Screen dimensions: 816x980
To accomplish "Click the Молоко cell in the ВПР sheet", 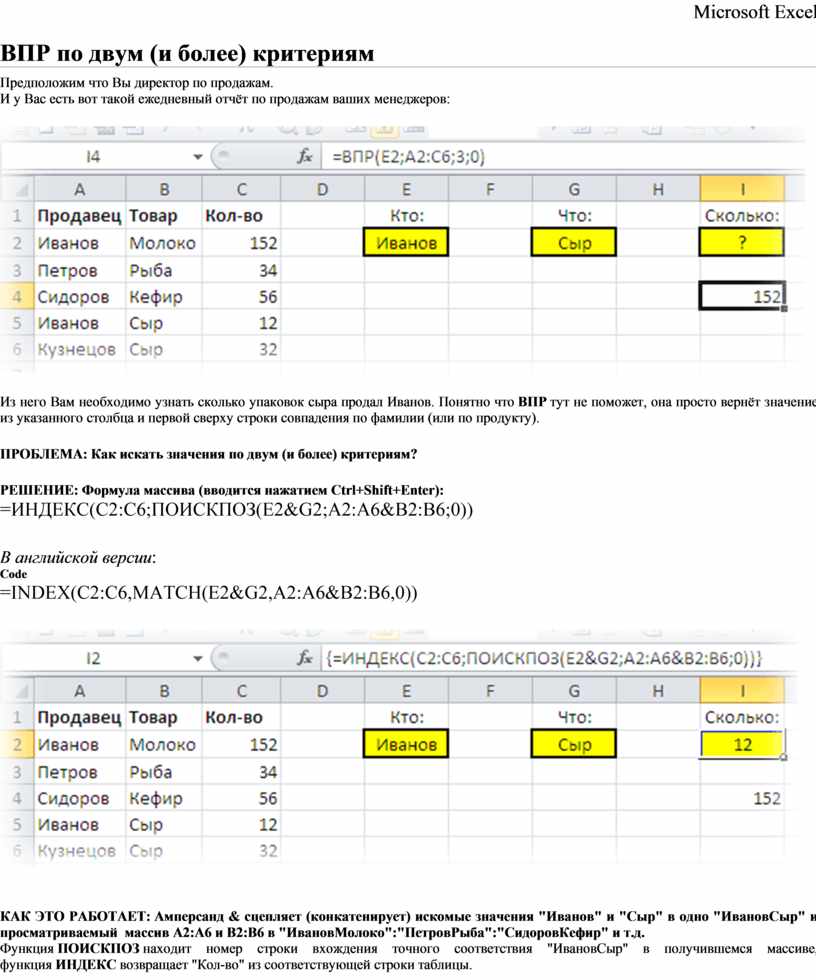I will (x=164, y=242).
